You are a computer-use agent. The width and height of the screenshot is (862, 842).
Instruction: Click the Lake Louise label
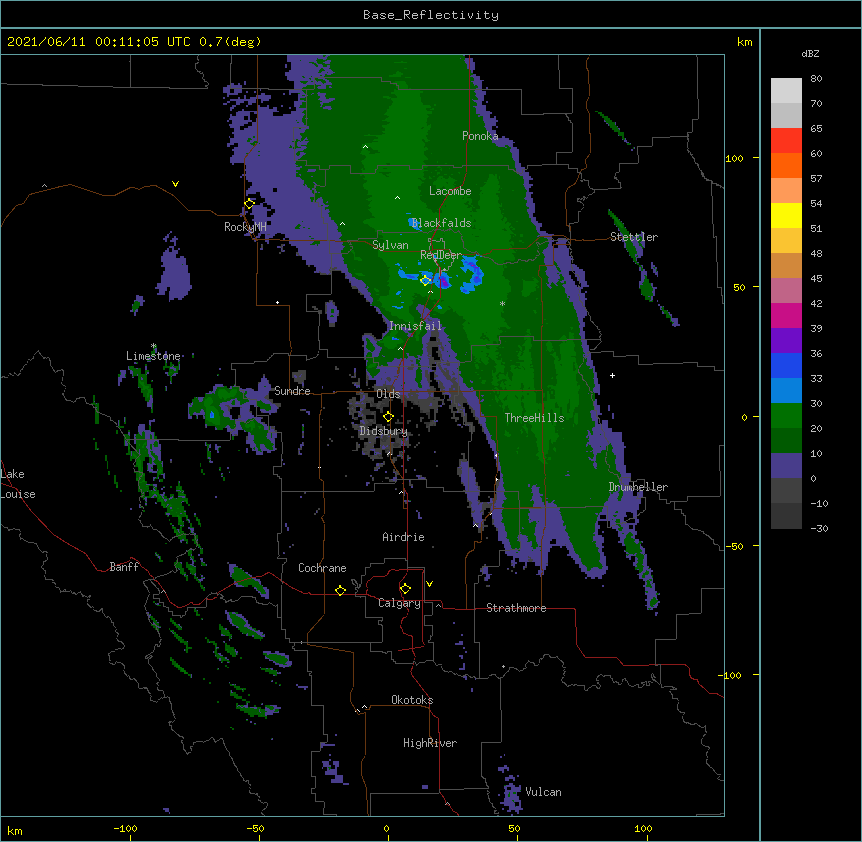pos(18,484)
